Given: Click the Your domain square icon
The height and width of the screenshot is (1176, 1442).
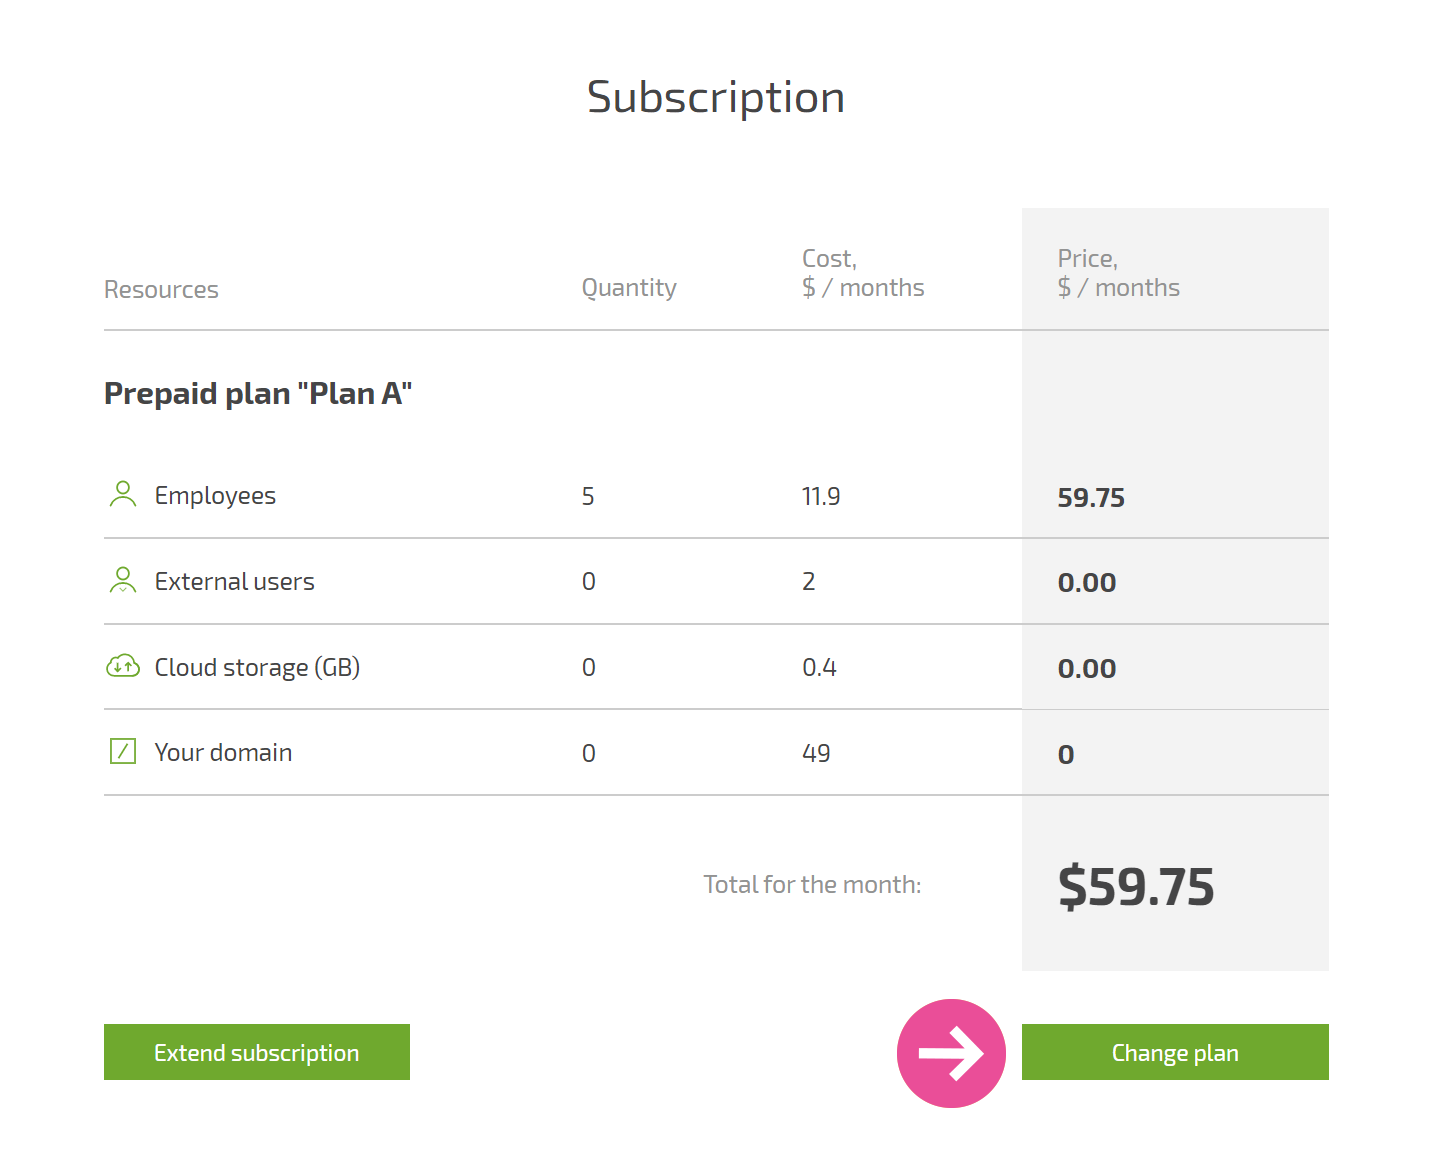Looking at the screenshot, I should tap(123, 751).
